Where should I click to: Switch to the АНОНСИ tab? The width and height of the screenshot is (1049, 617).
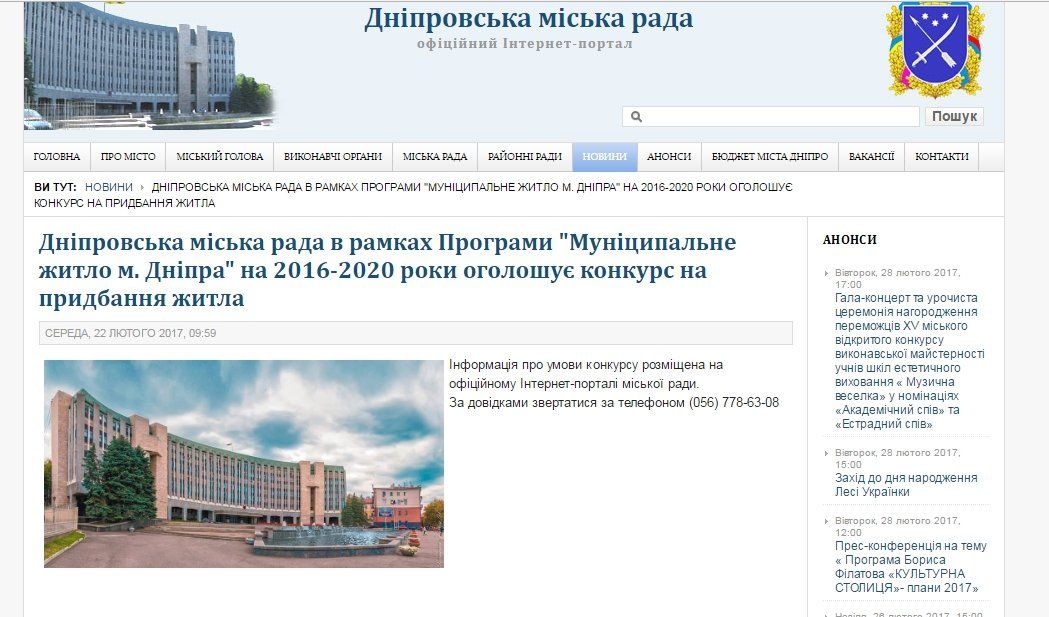(x=668, y=156)
